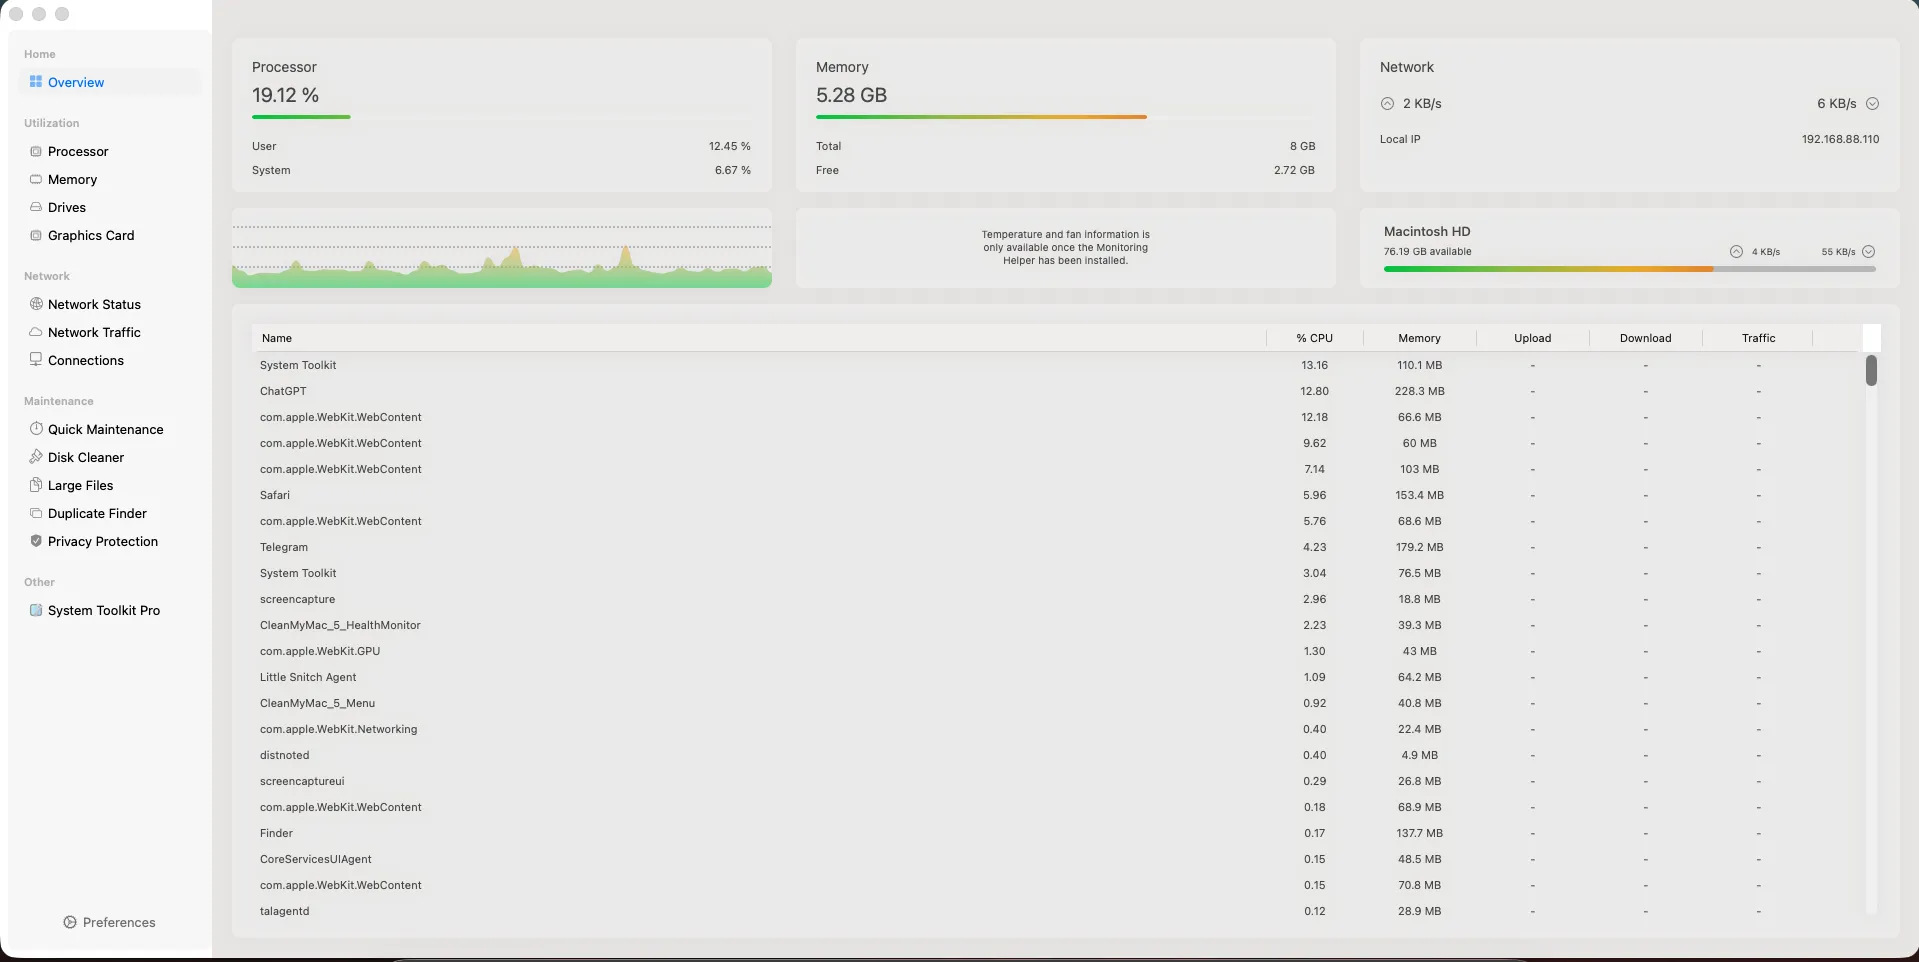Click the Memory sidebar icon
Screen dimensions: 1919x962
[36, 180]
